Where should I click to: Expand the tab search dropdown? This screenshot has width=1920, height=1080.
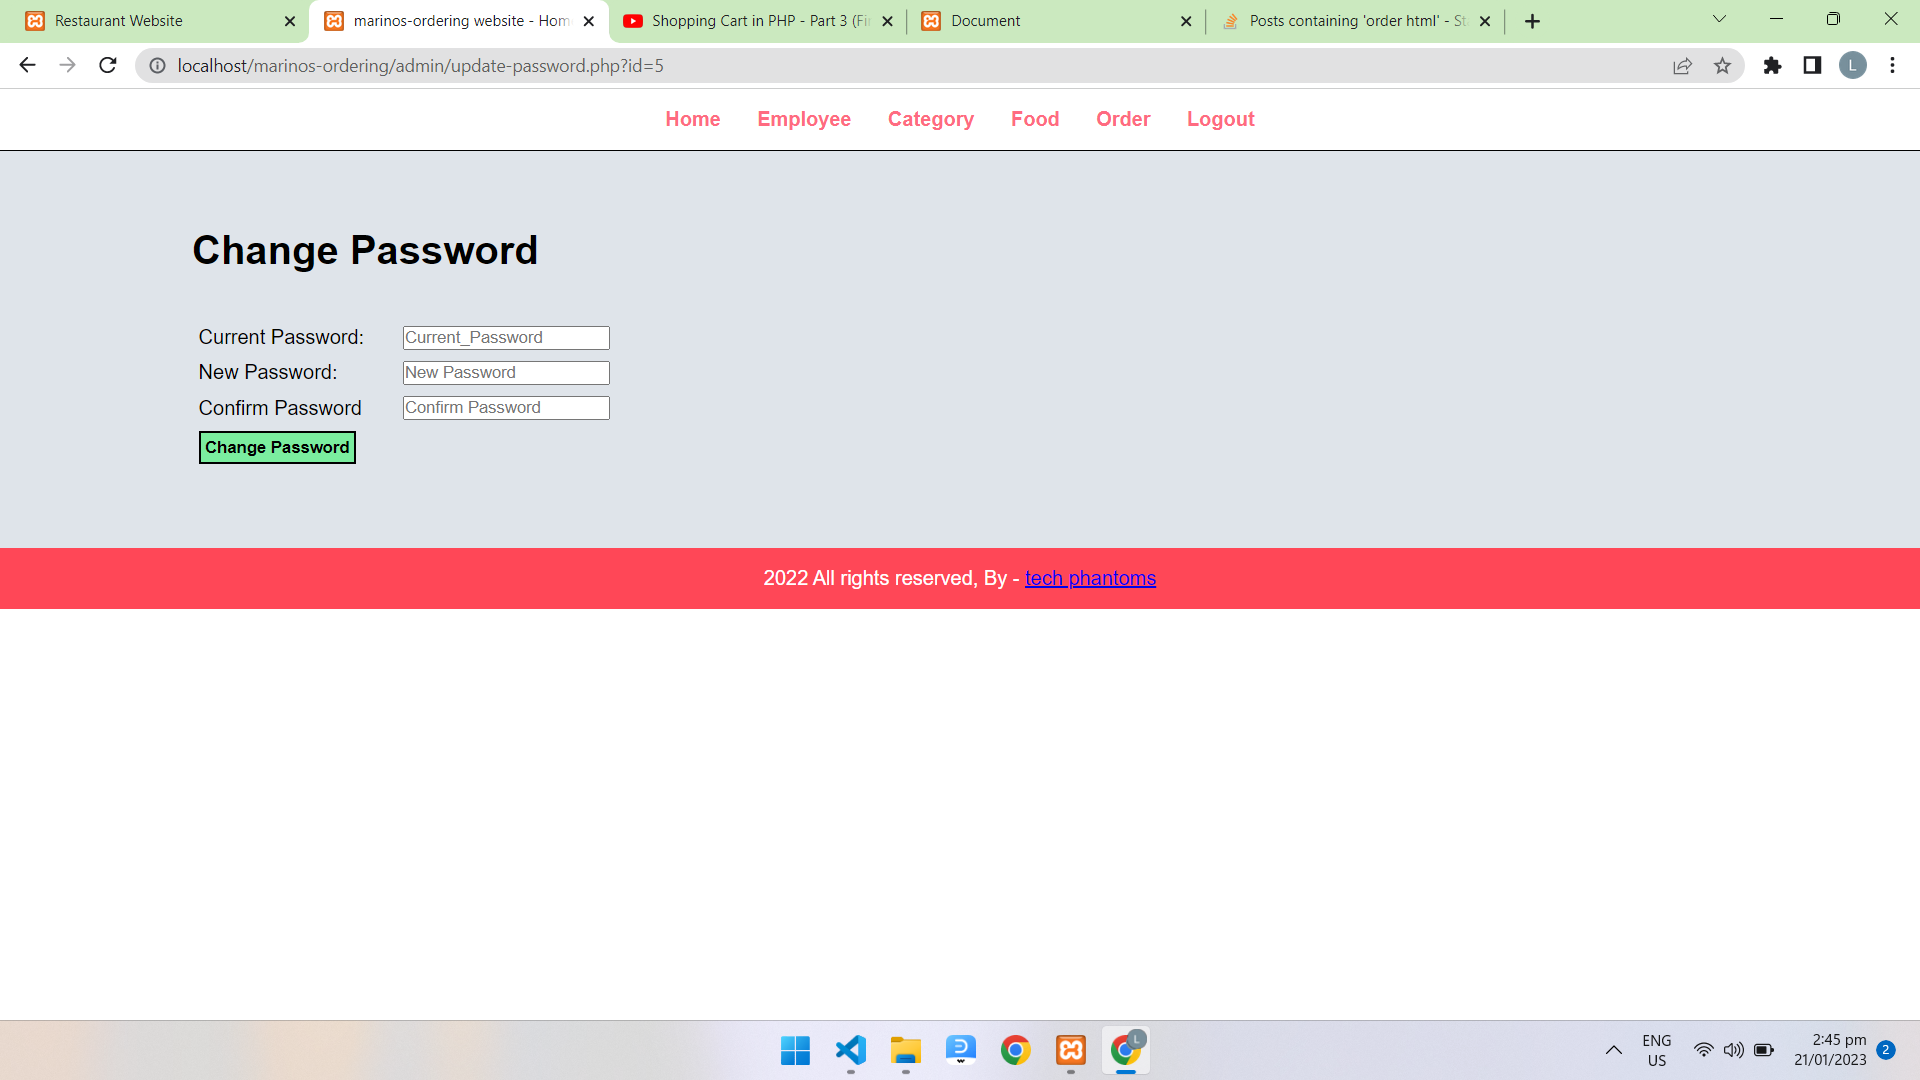click(x=1719, y=19)
